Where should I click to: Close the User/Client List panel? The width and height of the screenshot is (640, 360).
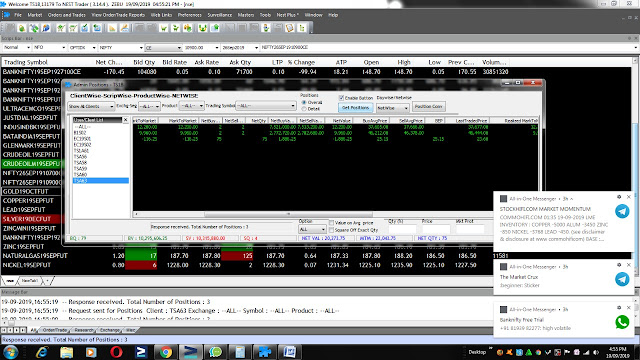coord(125,120)
